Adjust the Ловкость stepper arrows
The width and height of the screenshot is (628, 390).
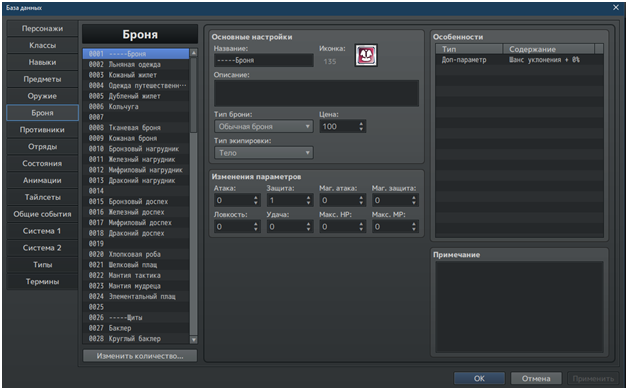pos(256,227)
